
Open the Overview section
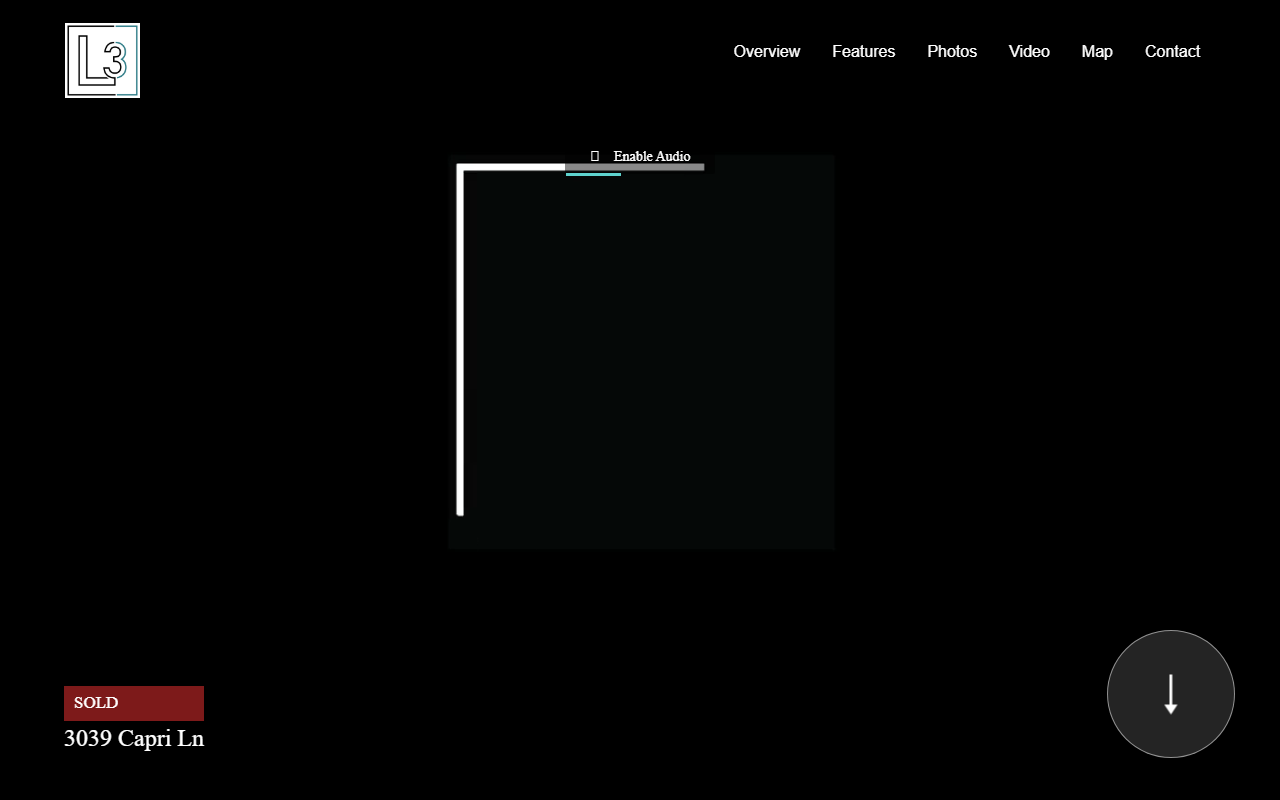[x=767, y=51]
